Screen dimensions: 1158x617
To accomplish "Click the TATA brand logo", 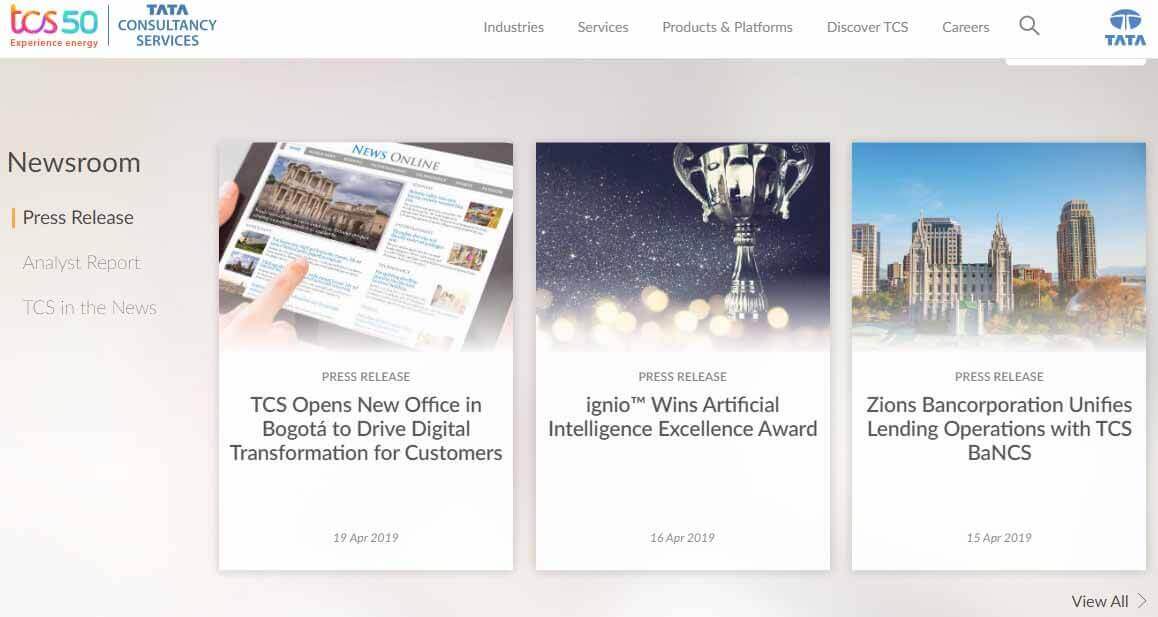I will pyautogui.click(x=1125, y=27).
